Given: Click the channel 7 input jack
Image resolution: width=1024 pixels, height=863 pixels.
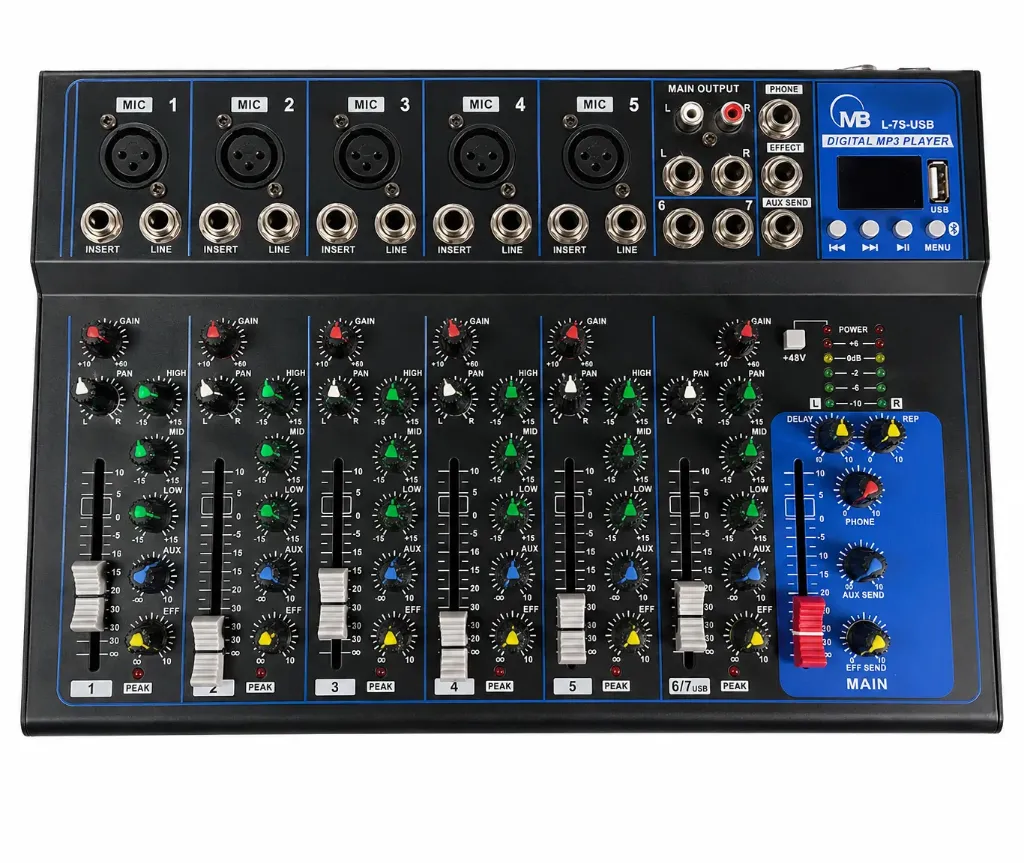Looking at the screenshot, I should pyautogui.click(x=733, y=227).
